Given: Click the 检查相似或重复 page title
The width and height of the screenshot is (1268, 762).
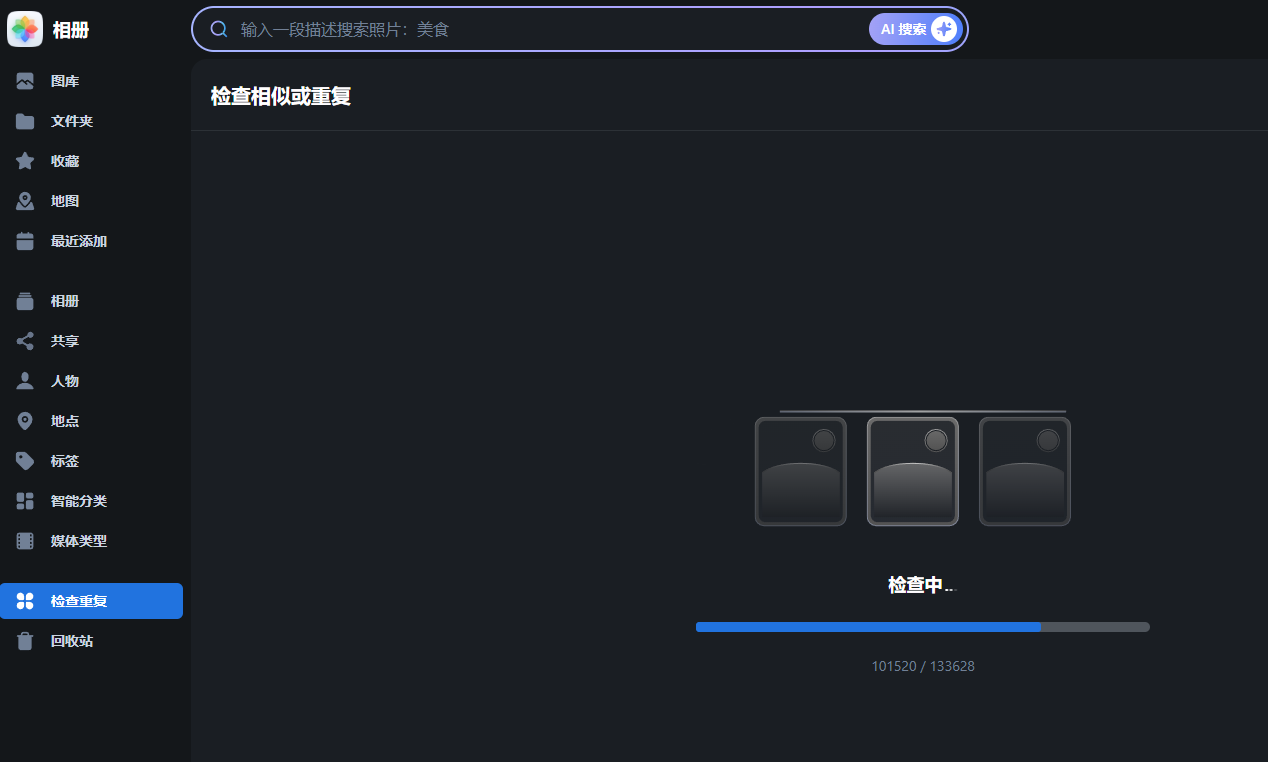Looking at the screenshot, I should (x=281, y=96).
